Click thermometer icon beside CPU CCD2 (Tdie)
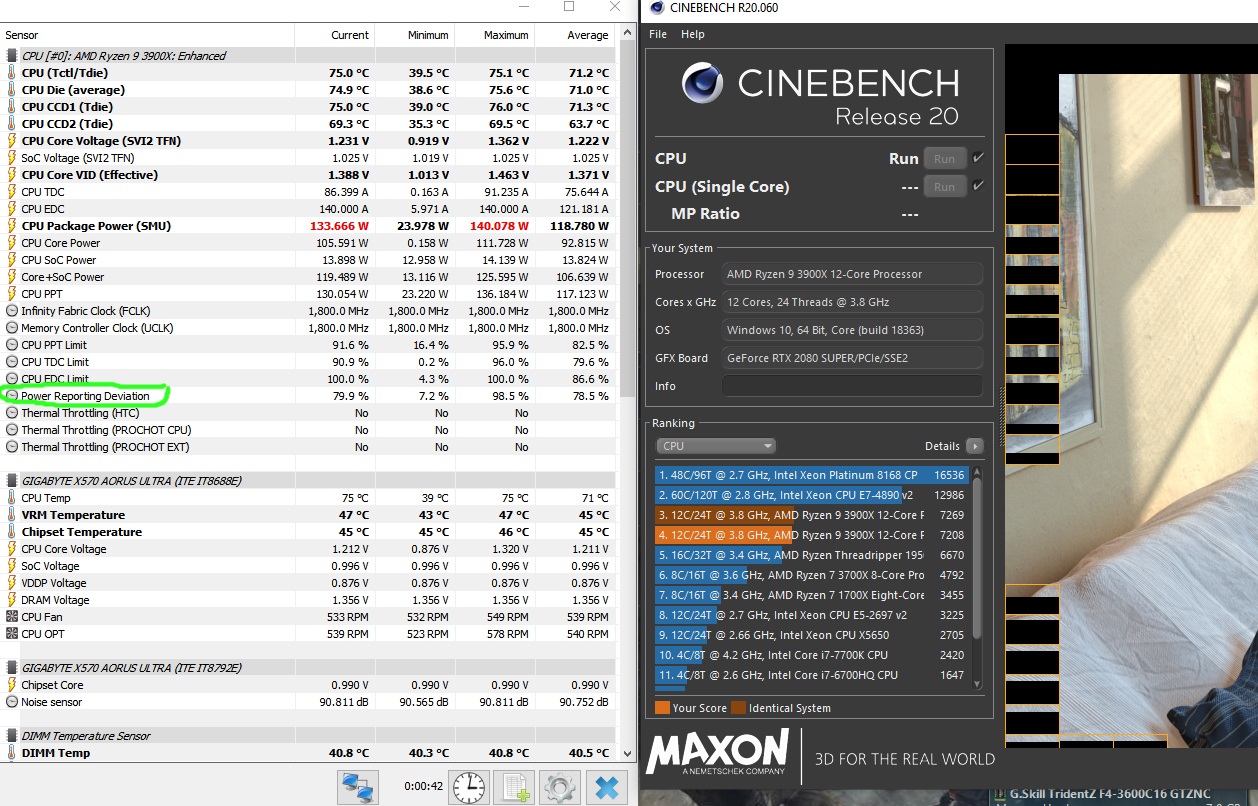The width and height of the screenshot is (1258, 806). (11, 124)
